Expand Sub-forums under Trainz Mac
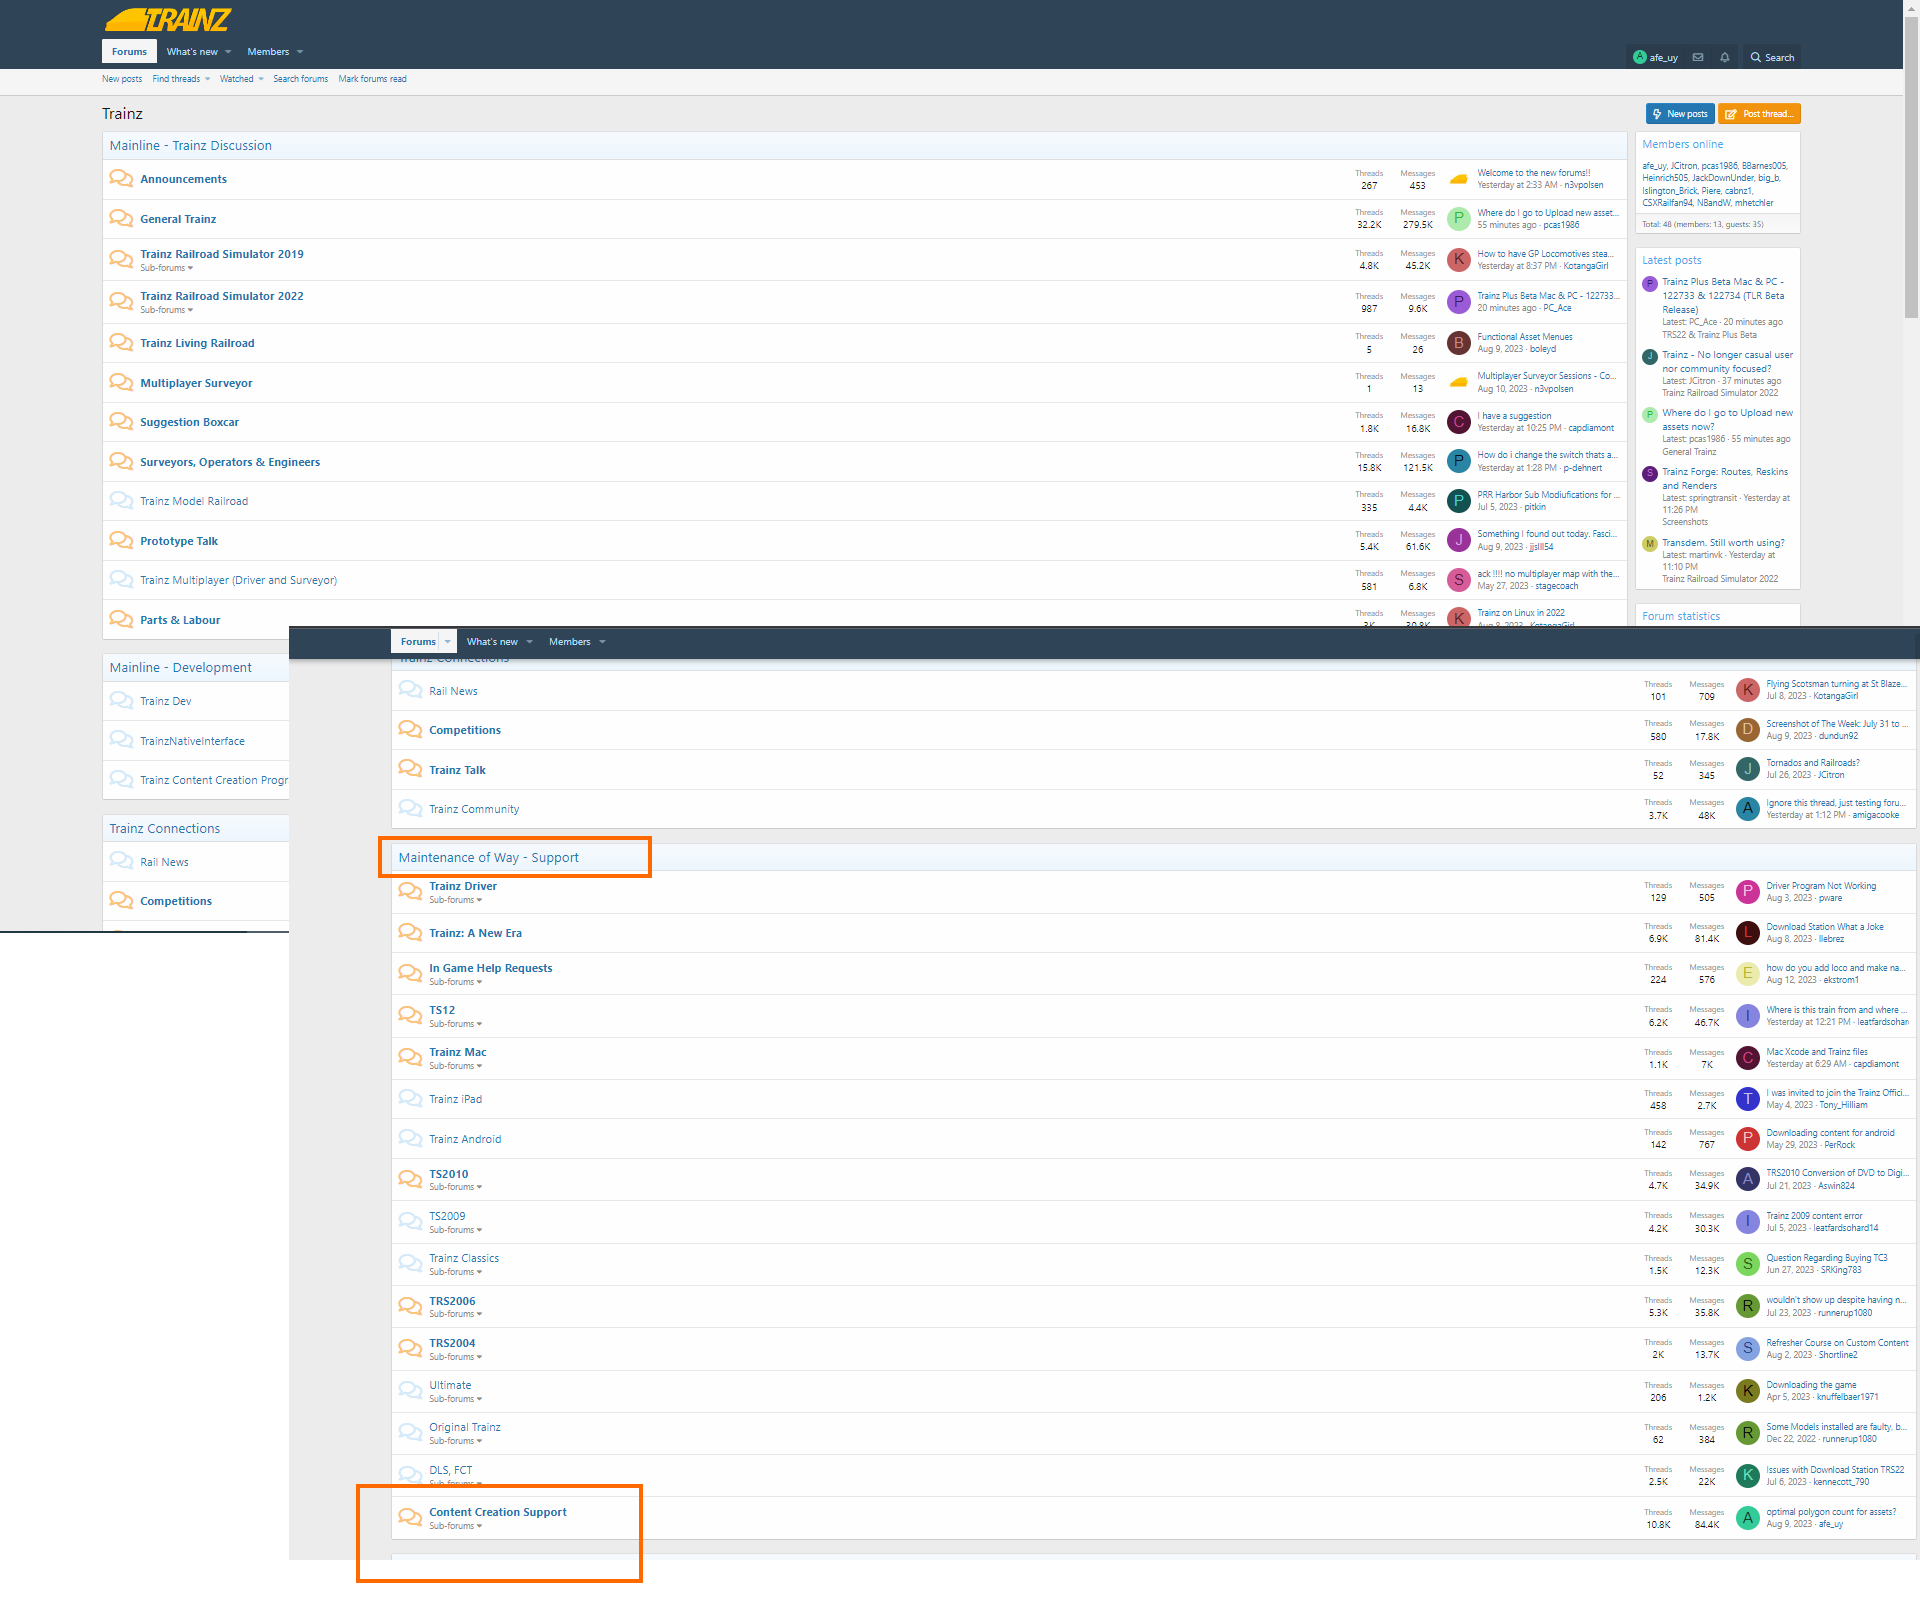 click(x=455, y=1066)
